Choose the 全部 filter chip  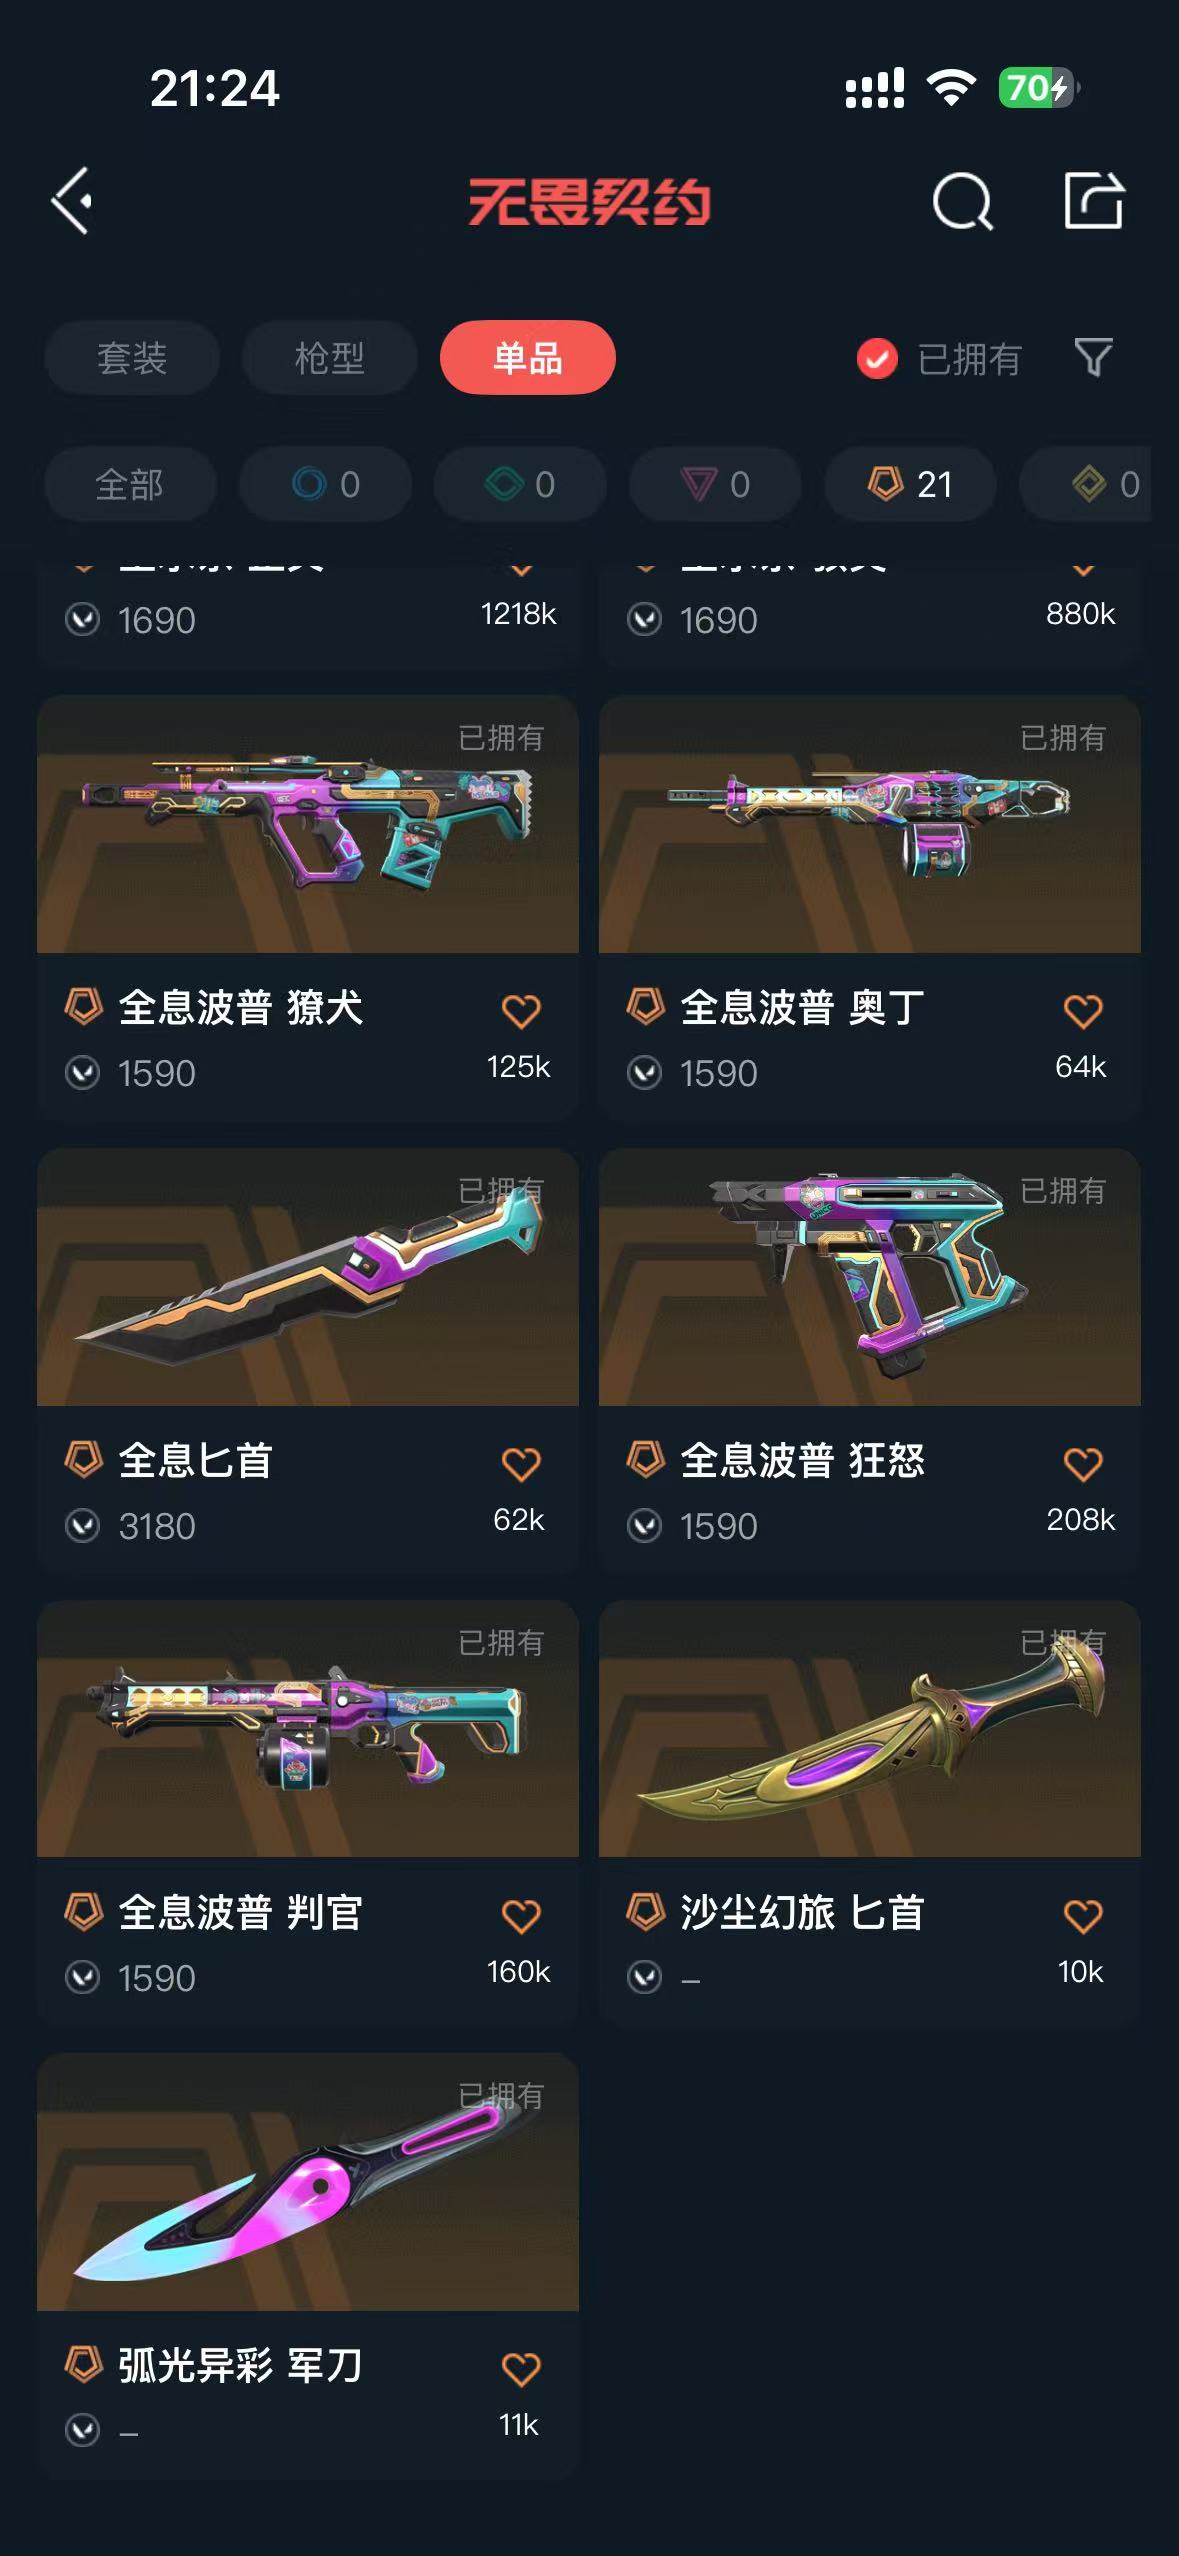point(130,484)
